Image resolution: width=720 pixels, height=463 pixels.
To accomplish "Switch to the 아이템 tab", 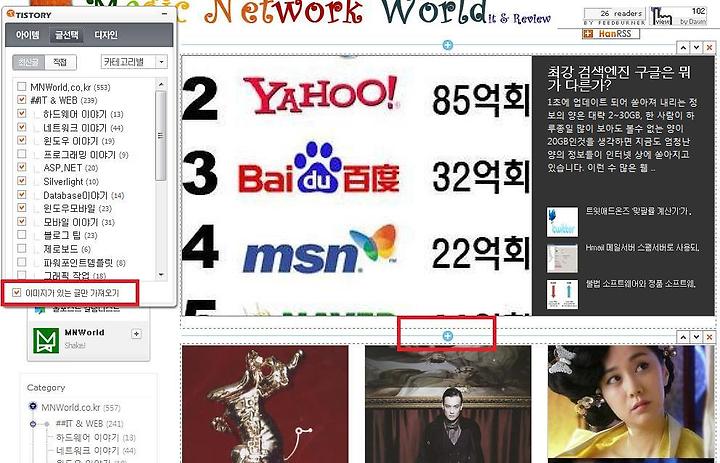I will click(x=28, y=35).
